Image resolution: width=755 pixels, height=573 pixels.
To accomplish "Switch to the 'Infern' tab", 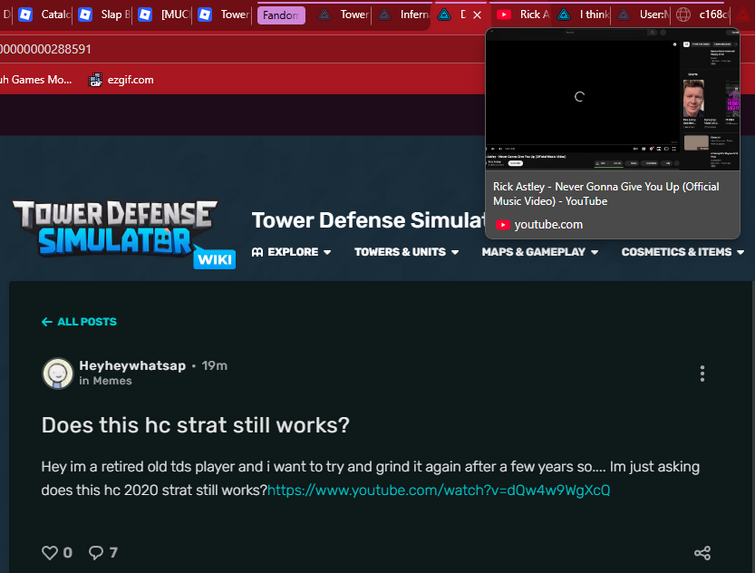I will click(x=404, y=14).
